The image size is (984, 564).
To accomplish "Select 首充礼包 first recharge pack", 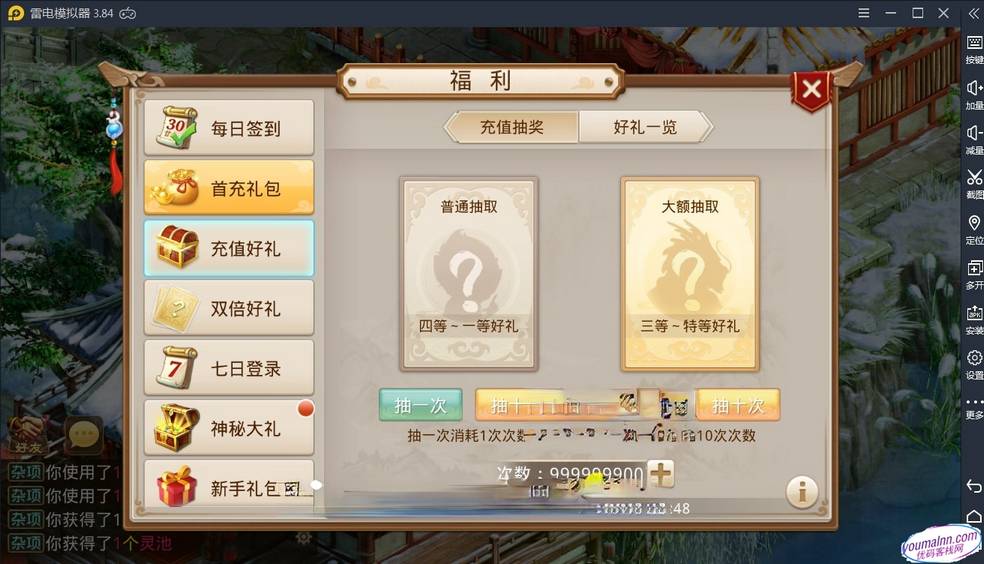I will pos(229,188).
